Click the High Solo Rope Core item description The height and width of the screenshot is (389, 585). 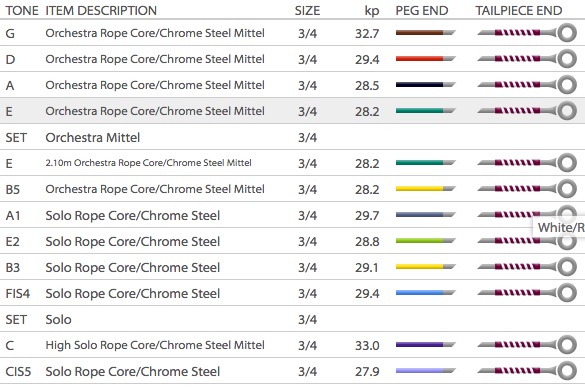point(155,345)
